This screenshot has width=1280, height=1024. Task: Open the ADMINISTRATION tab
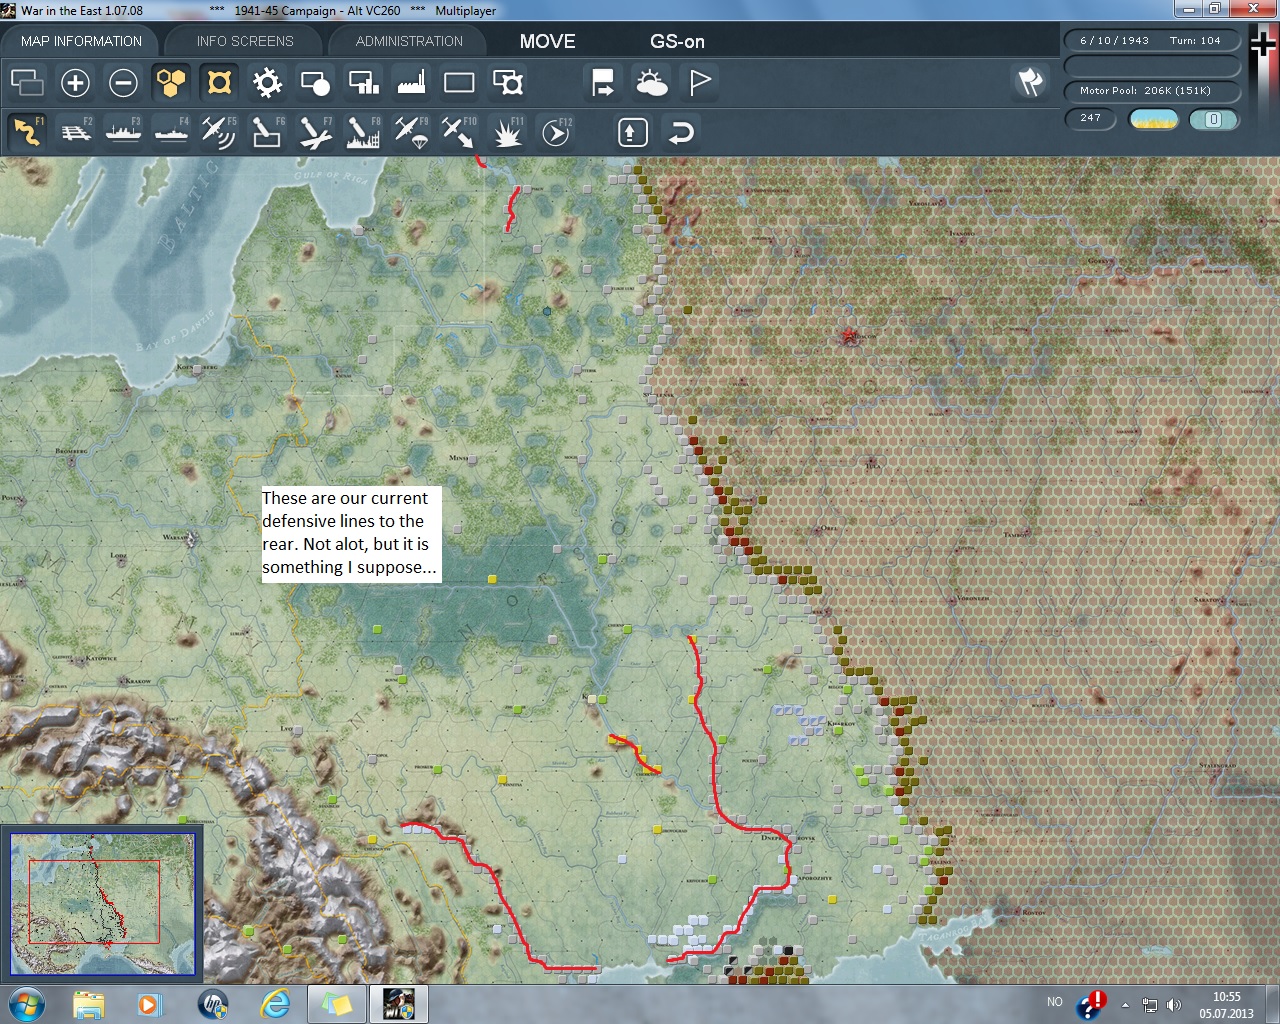(x=409, y=41)
